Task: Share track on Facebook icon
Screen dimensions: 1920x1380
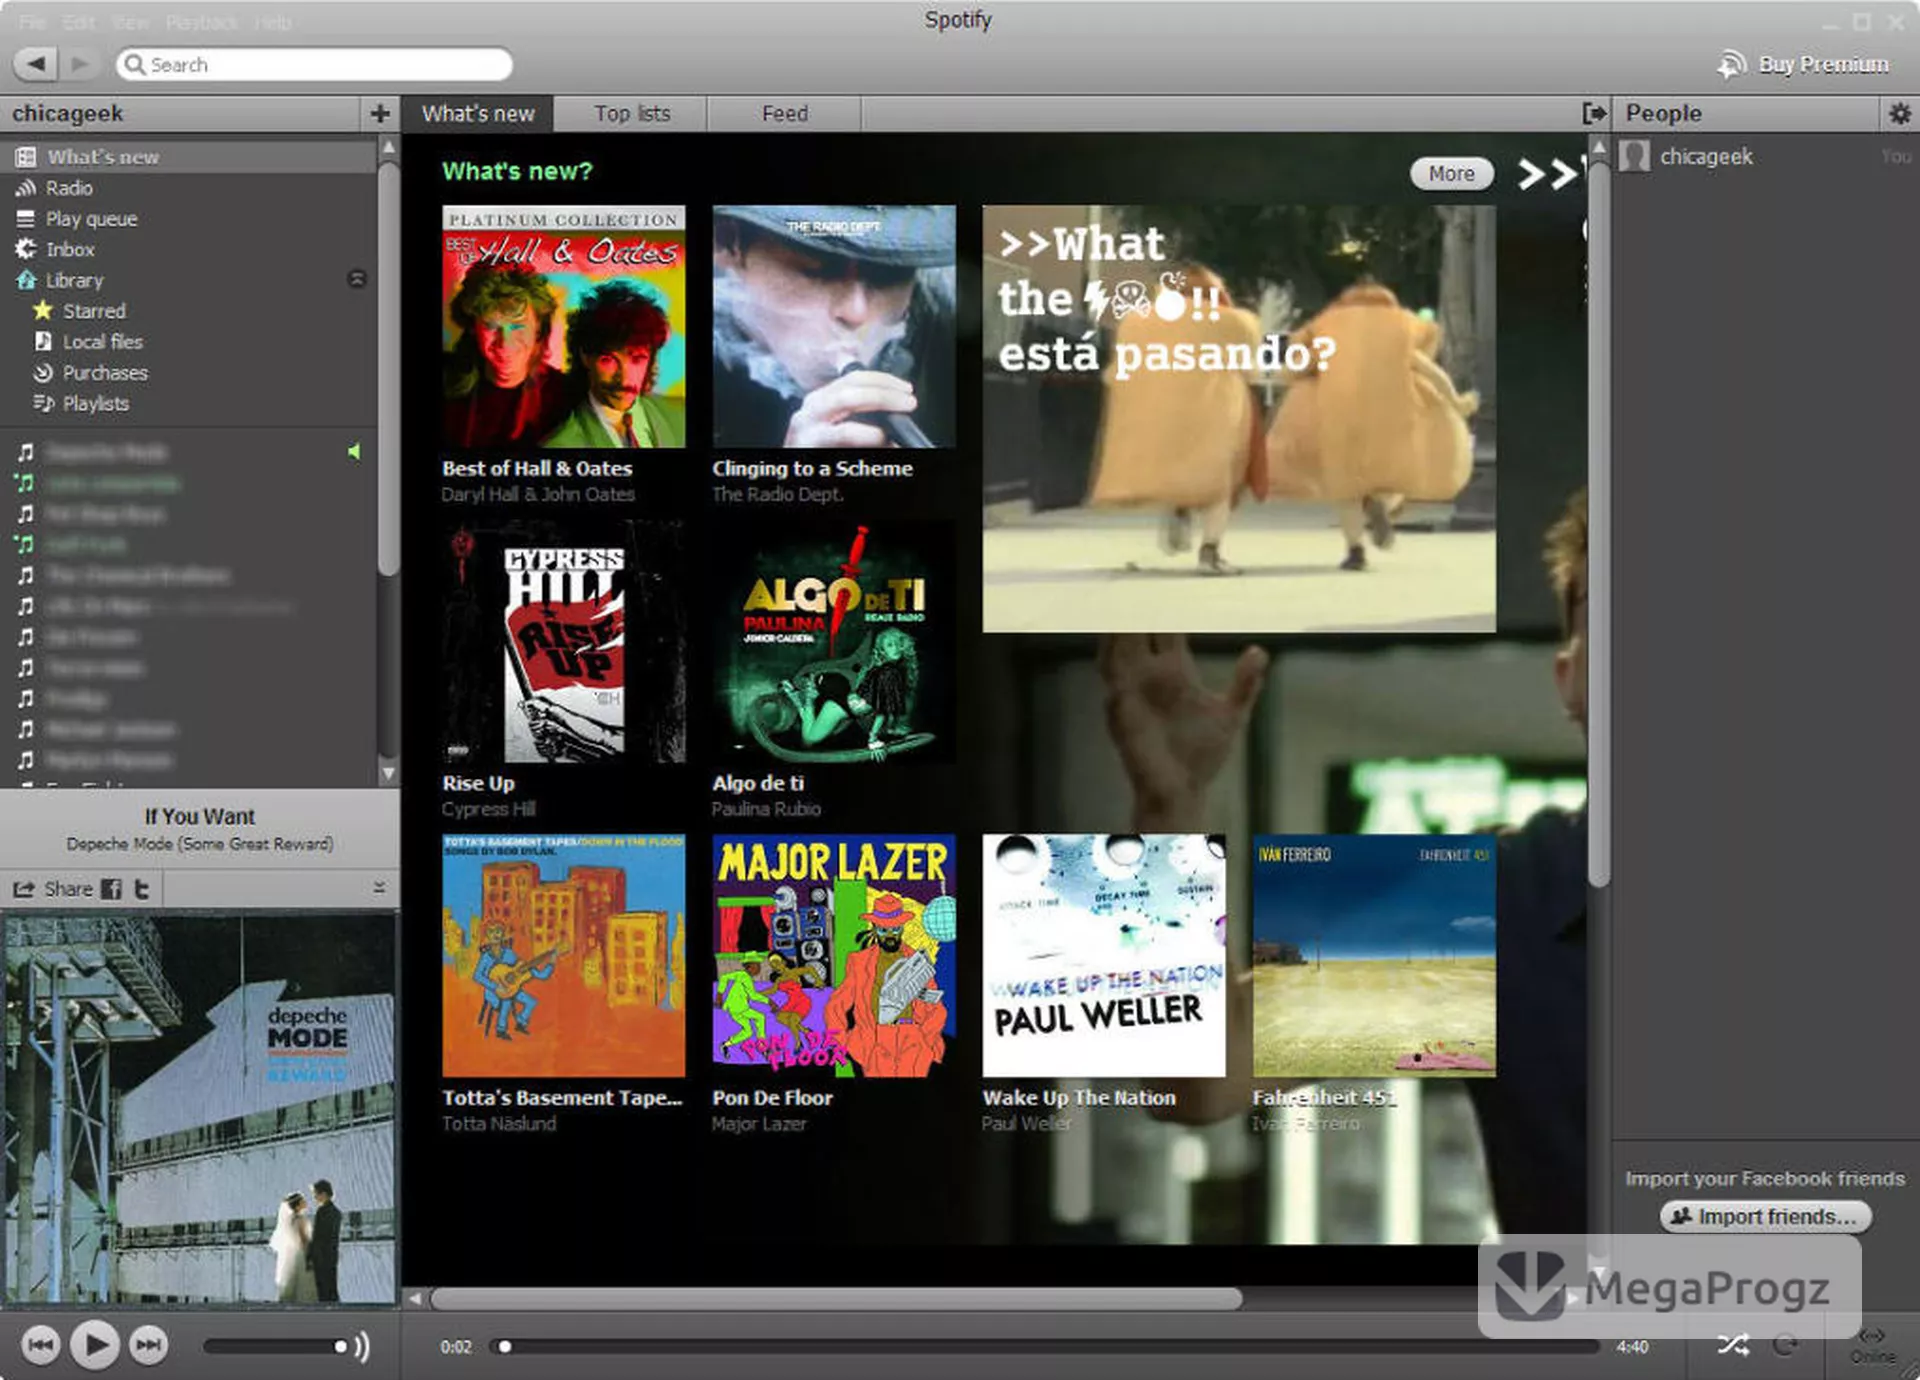Action: pos(112,889)
